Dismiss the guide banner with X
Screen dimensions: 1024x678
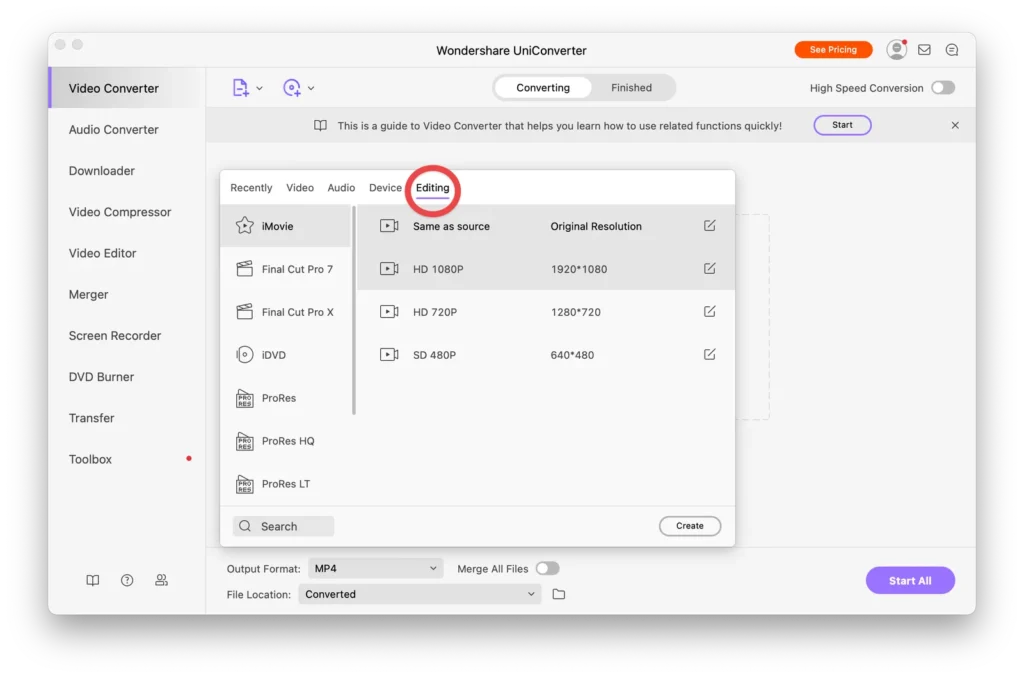(955, 125)
